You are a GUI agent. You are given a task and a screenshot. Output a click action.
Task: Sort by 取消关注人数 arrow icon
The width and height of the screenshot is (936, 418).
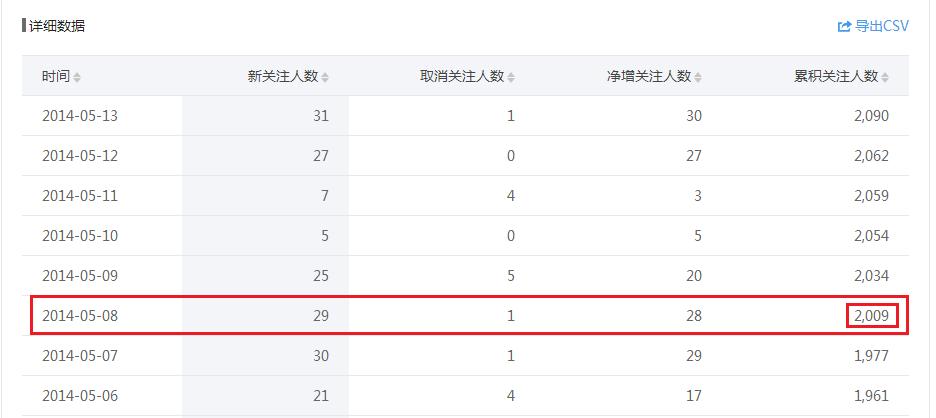[511, 77]
